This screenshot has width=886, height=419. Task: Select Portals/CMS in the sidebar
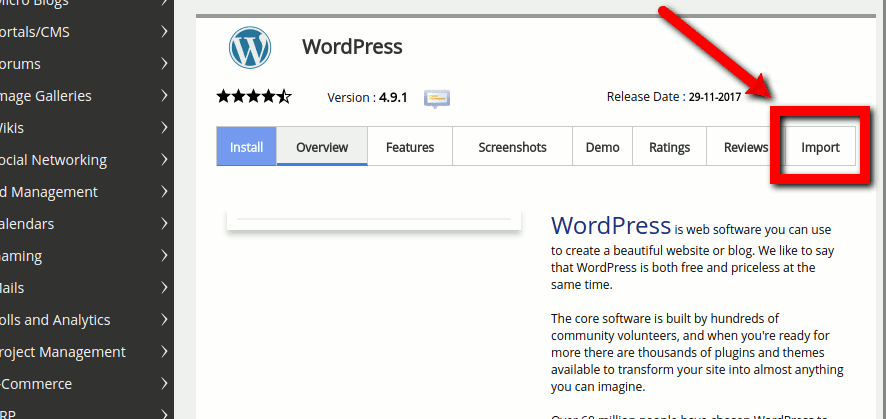[35, 32]
